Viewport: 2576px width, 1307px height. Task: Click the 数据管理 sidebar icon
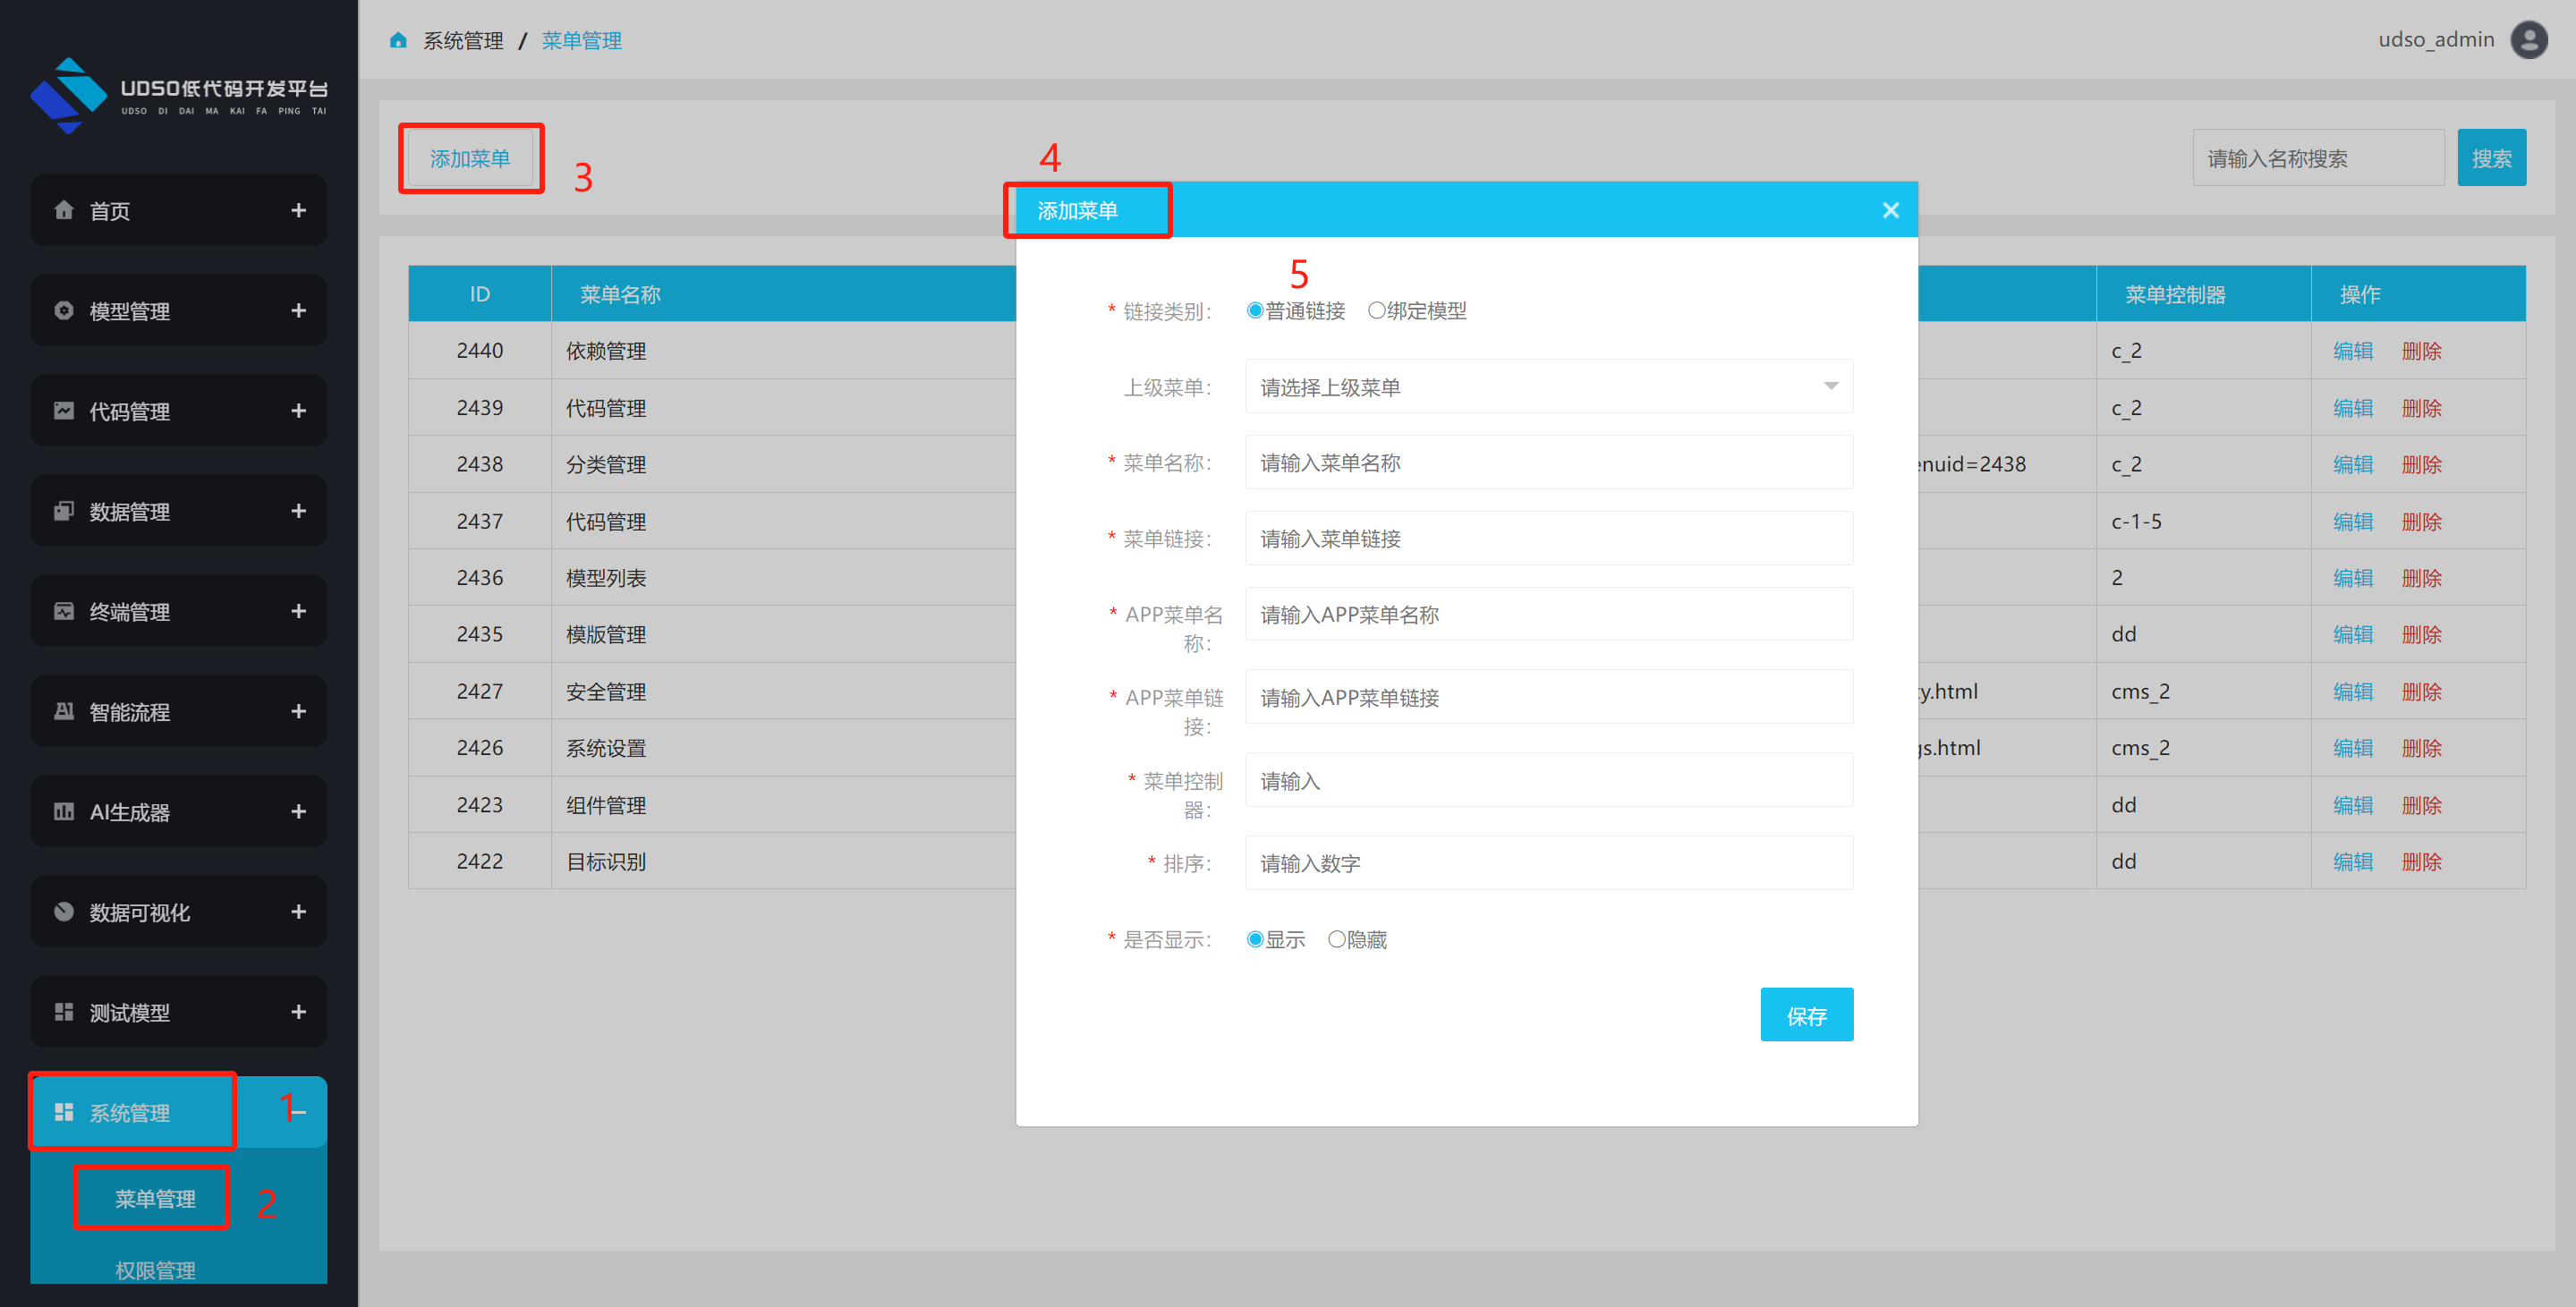click(x=64, y=511)
